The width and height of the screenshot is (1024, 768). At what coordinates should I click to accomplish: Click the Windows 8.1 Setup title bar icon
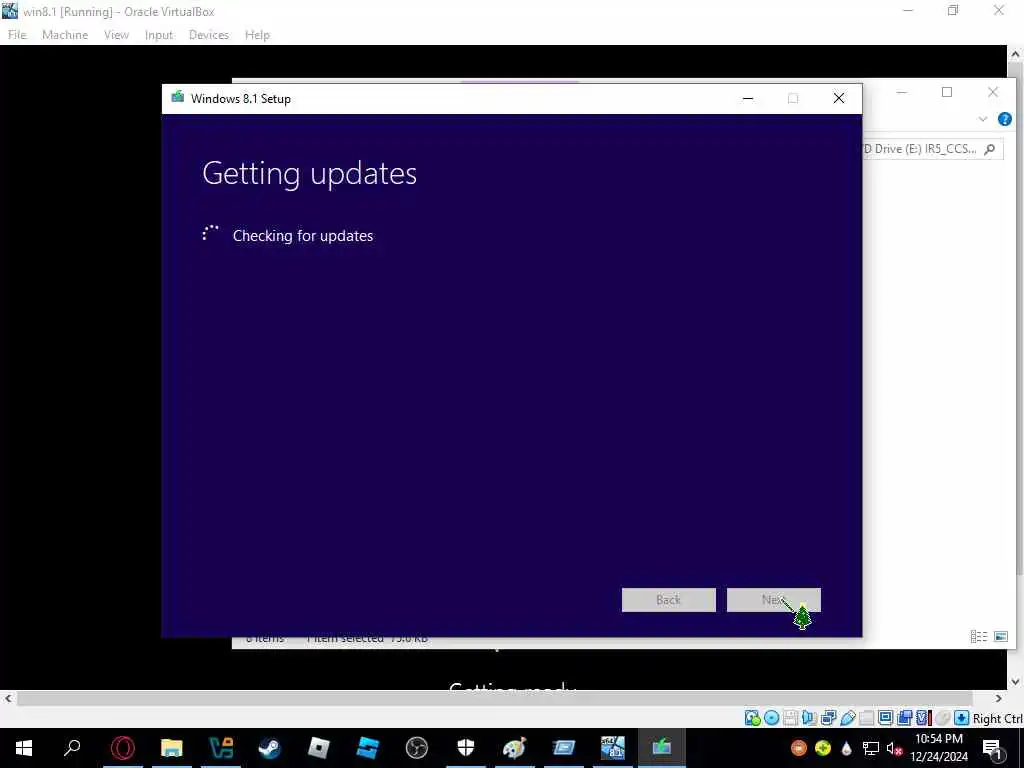(x=178, y=98)
